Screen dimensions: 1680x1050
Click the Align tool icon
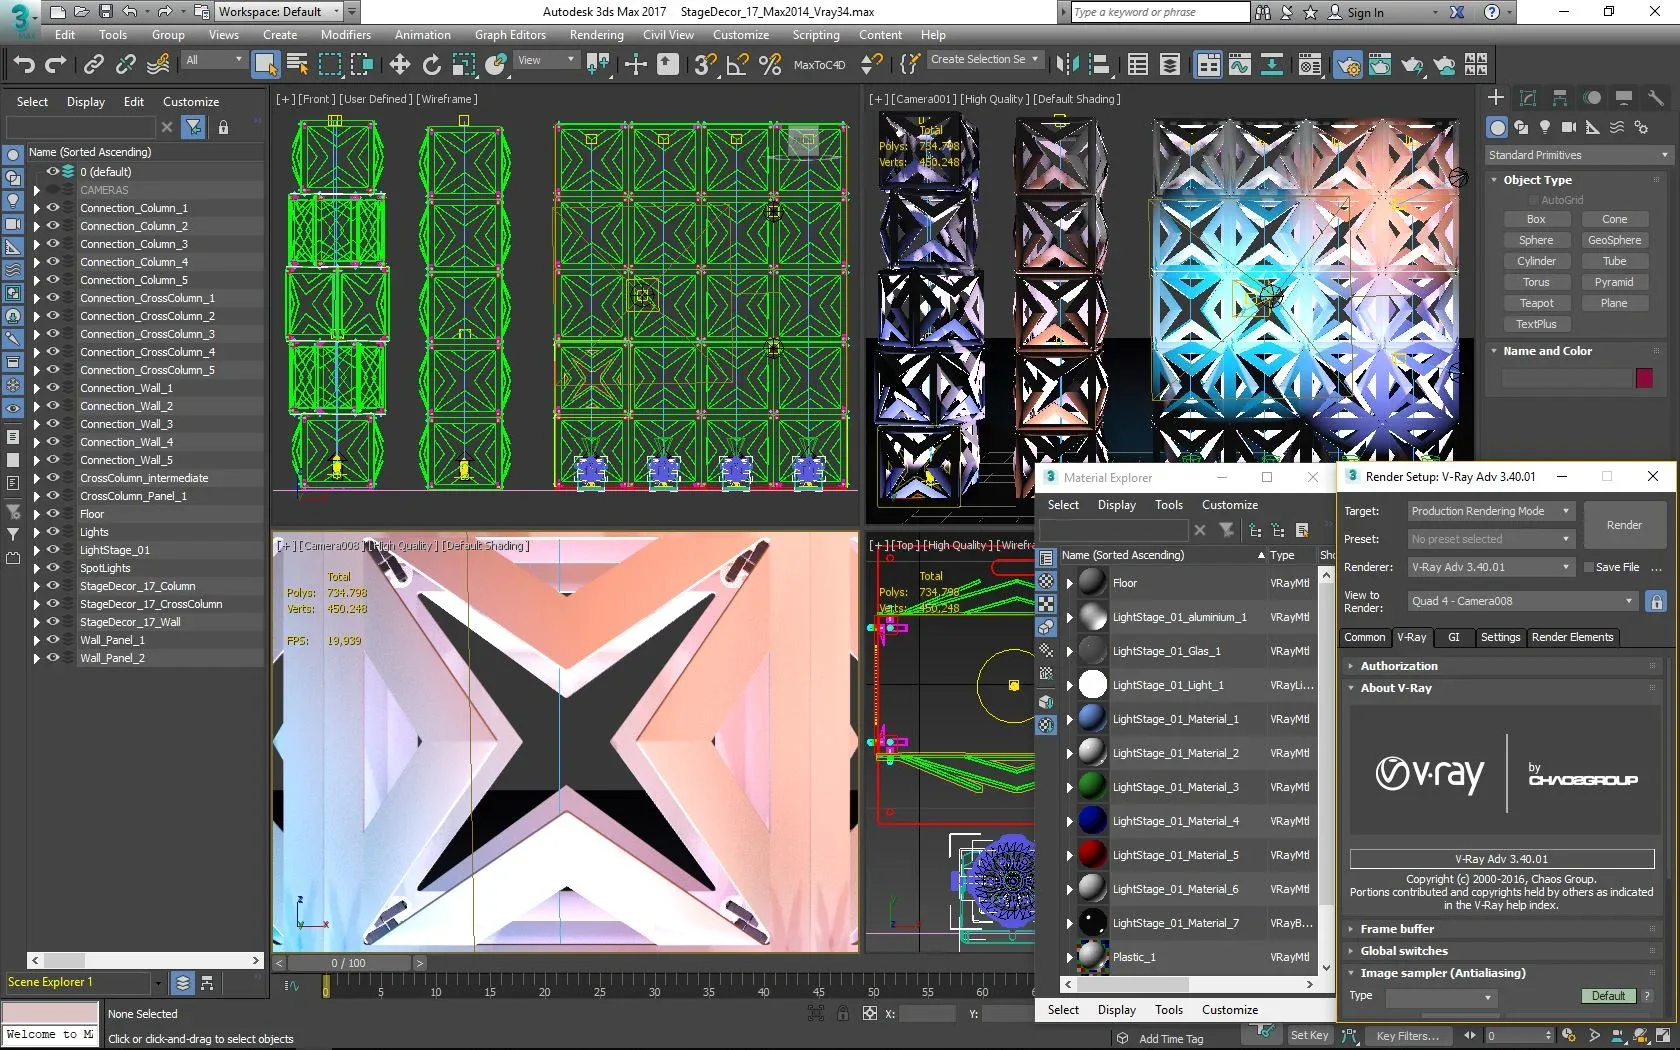[x=1099, y=65]
